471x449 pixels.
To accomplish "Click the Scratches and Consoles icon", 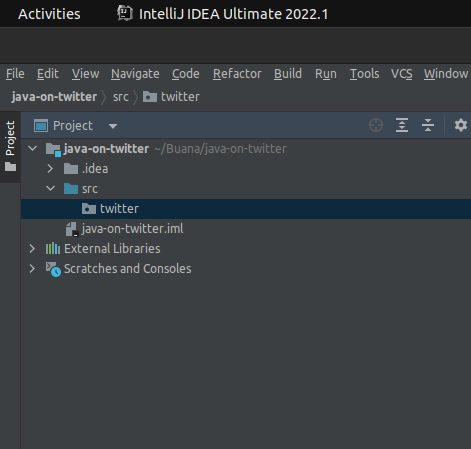I will [x=53, y=269].
